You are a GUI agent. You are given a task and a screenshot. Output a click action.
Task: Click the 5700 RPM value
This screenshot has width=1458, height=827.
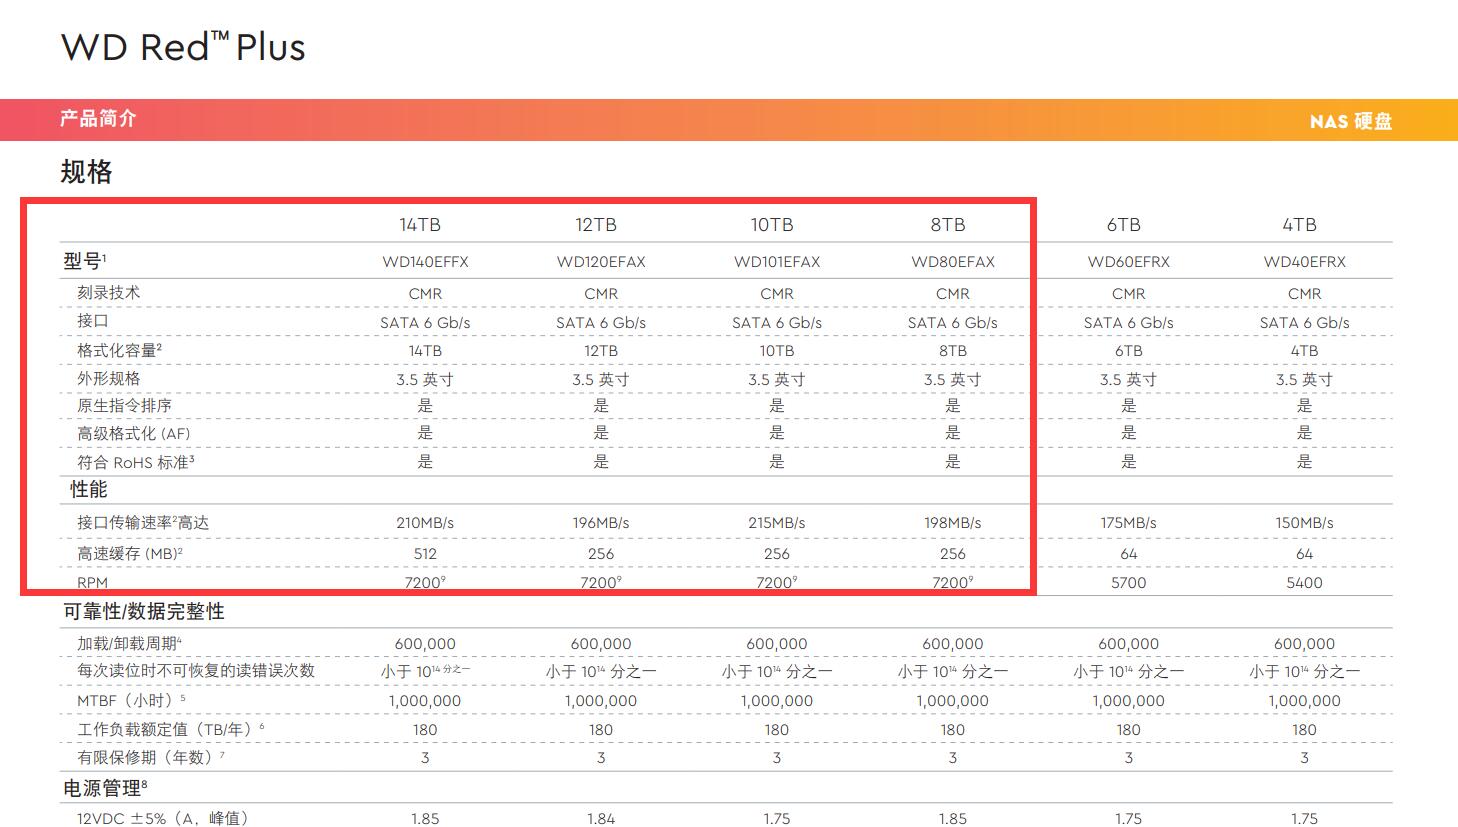point(1129,583)
